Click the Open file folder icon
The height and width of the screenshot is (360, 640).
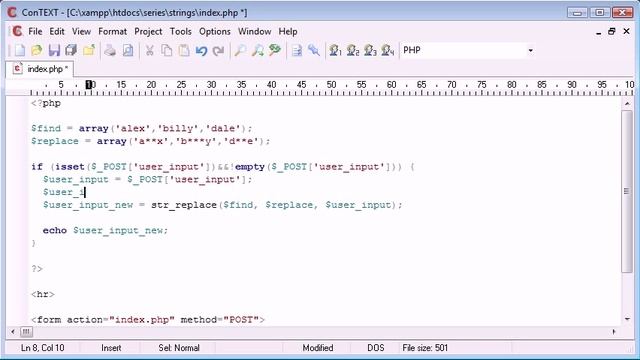click(37, 51)
